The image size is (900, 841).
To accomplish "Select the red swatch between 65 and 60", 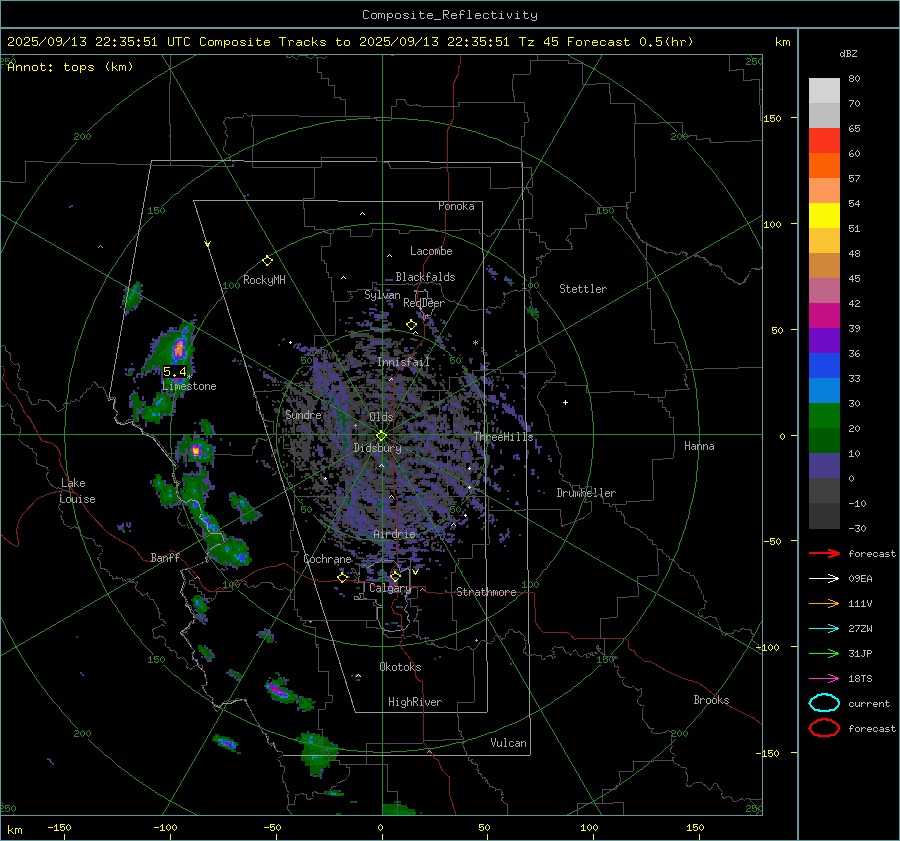I will [x=824, y=141].
